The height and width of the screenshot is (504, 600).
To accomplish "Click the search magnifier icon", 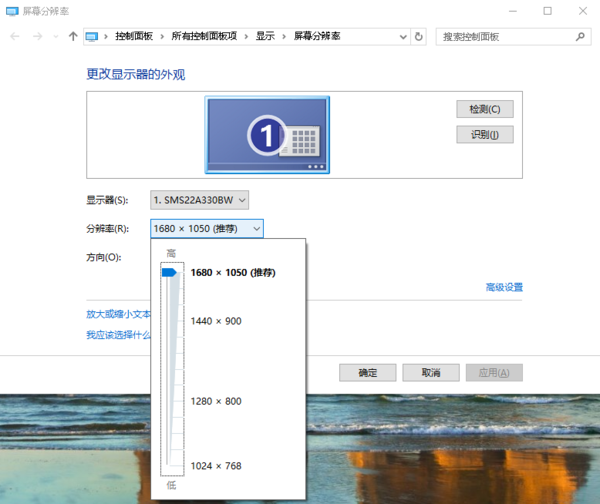I will 580,37.
